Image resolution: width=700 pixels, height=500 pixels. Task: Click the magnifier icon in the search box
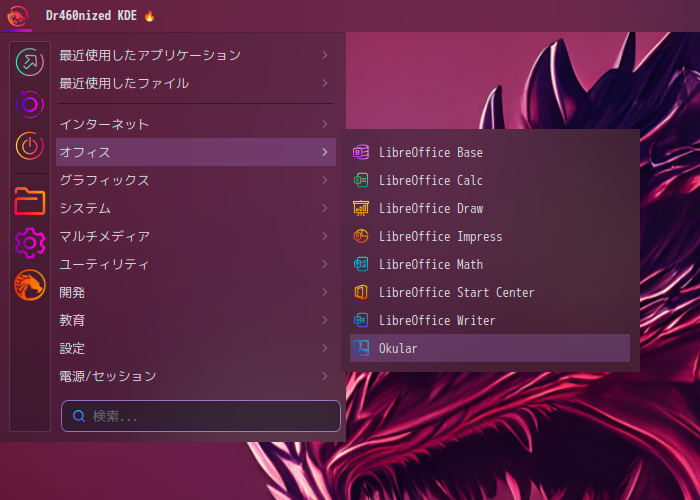tap(79, 416)
